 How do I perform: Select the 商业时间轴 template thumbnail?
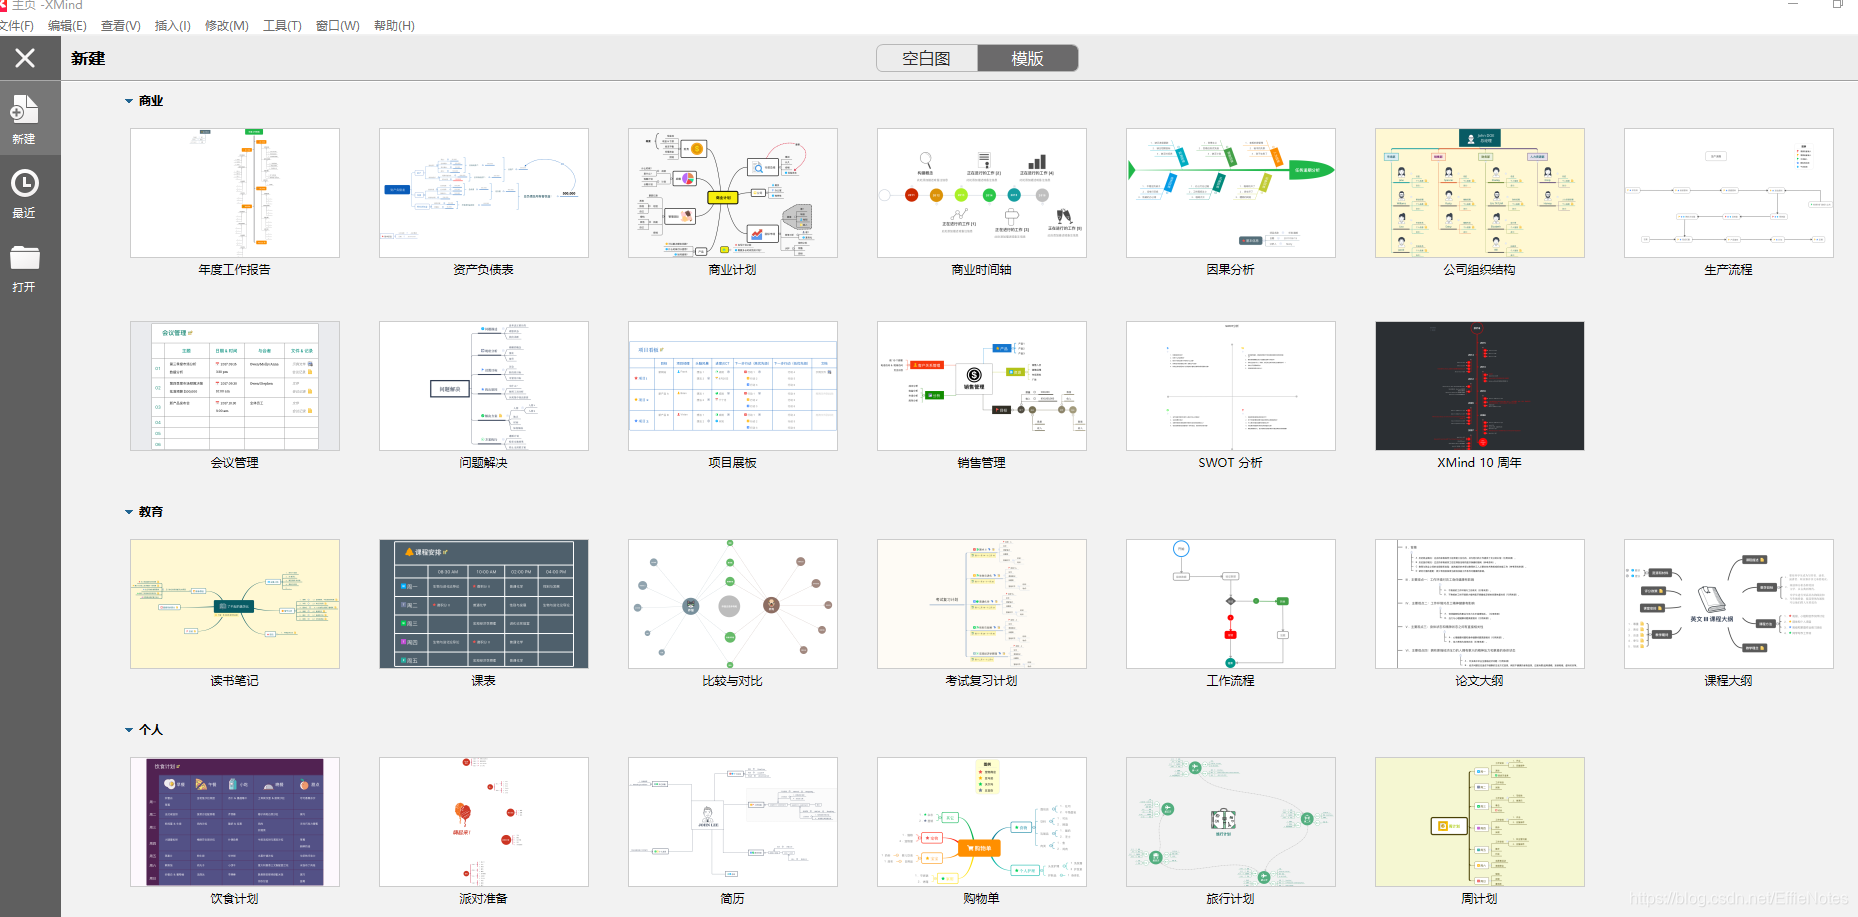click(x=982, y=193)
